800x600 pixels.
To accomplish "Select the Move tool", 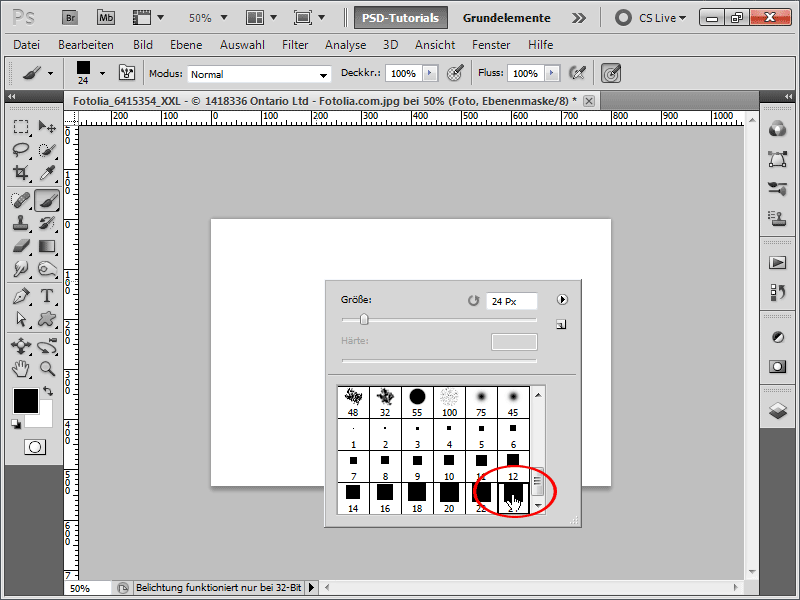I will pyautogui.click(x=47, y=126).
